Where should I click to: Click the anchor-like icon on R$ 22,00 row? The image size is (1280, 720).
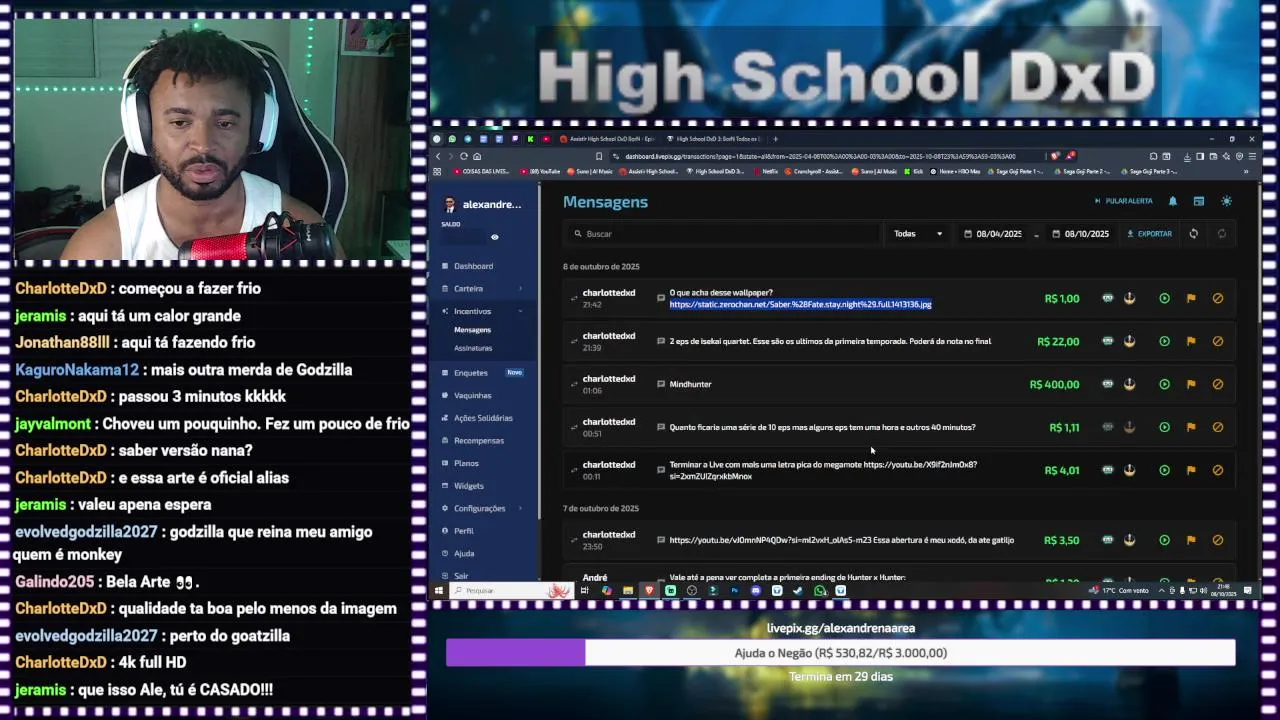(1129, 341)
